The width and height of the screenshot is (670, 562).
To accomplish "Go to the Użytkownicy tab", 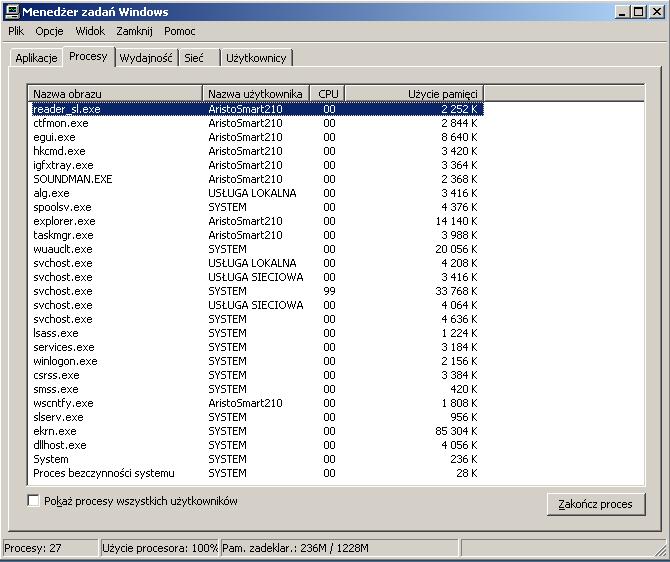I will [256, 58].
